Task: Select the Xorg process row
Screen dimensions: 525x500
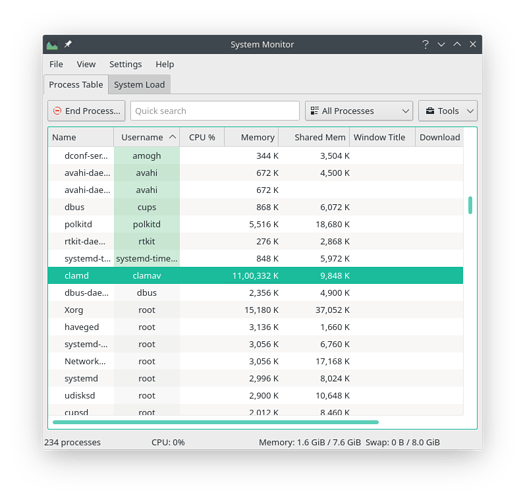Action: click(255, 310)
